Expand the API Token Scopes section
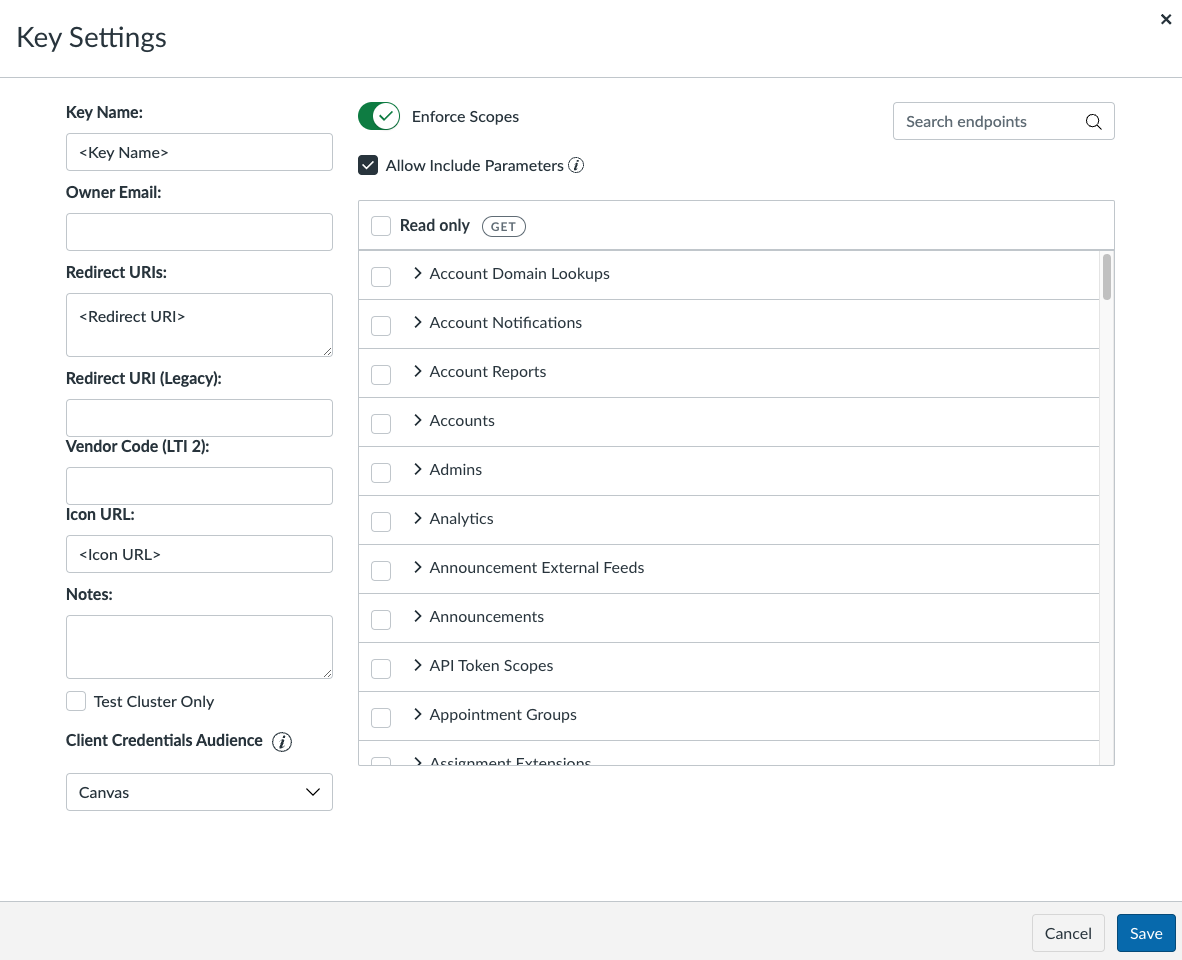1182x960 pixels. pyautogui.click(x=417, y=667)
